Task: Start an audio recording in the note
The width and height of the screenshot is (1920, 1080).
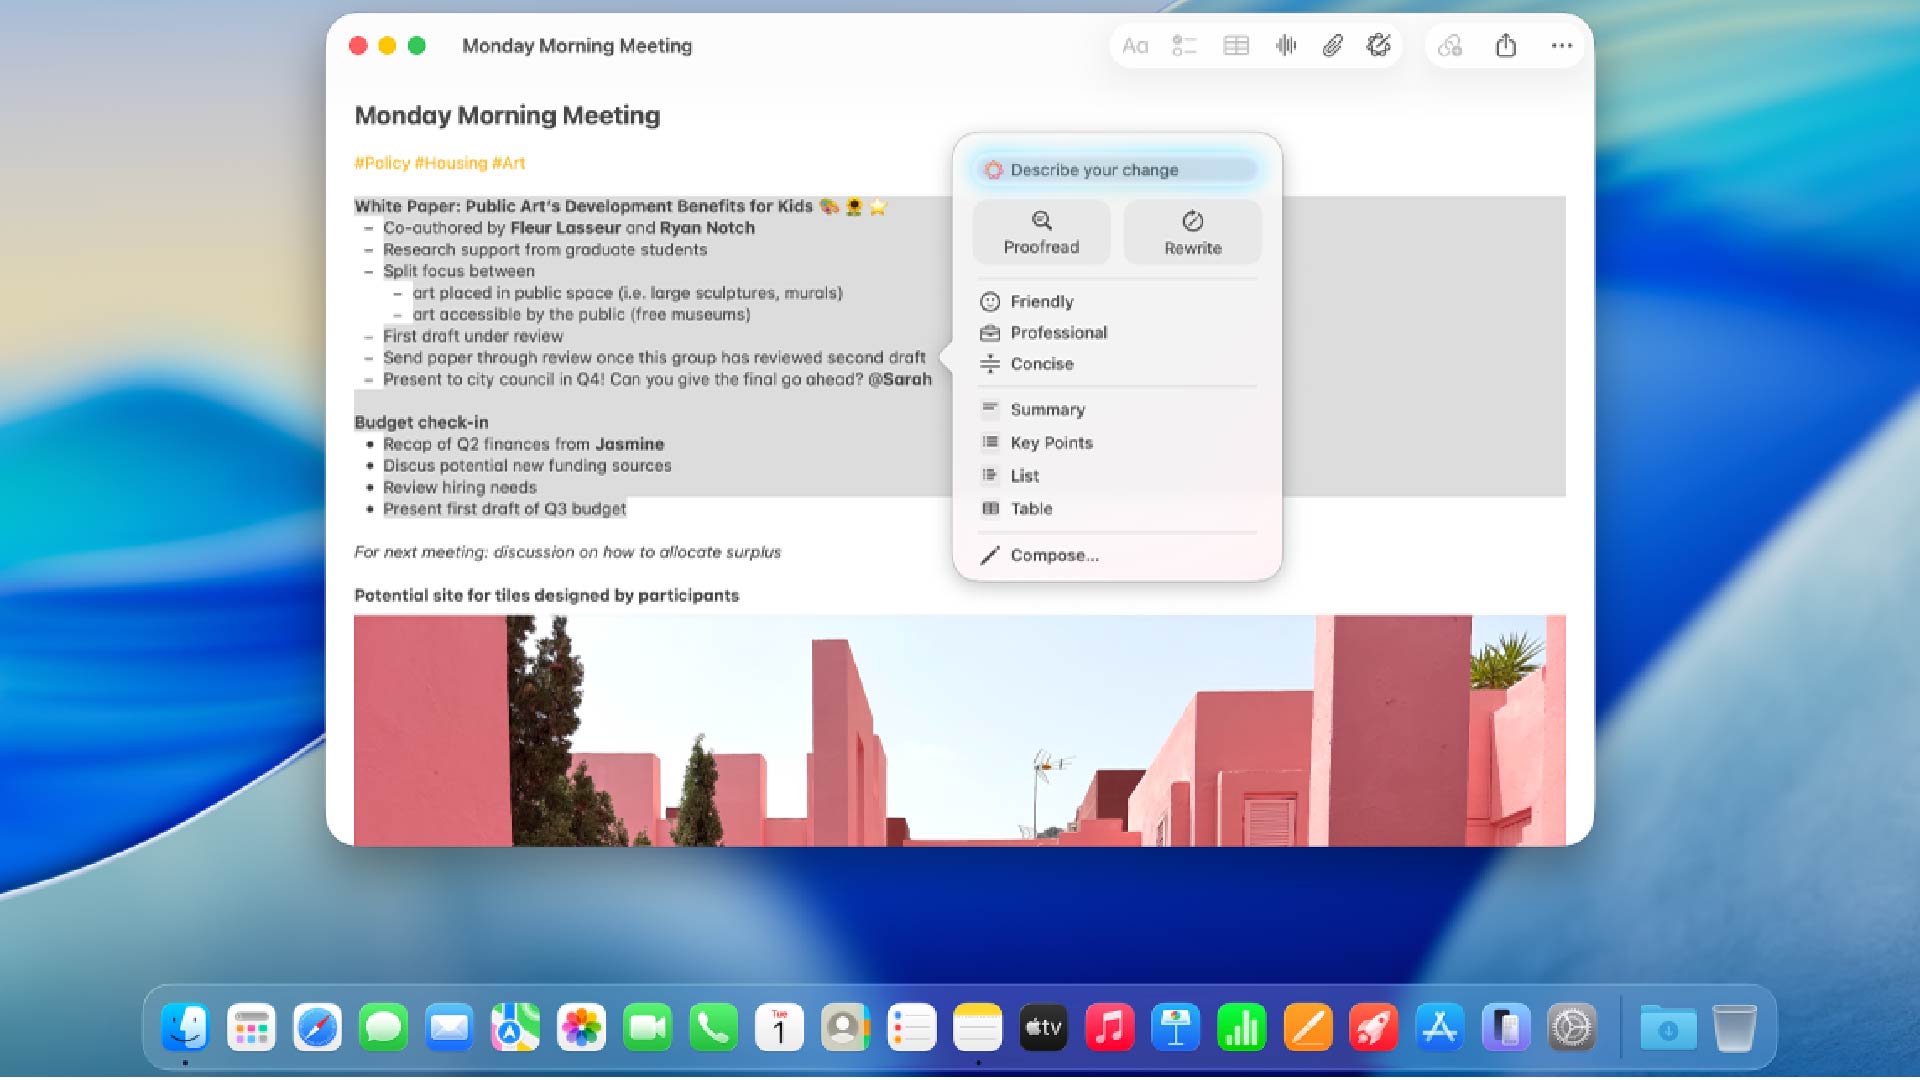Action: coord(1286,45)
